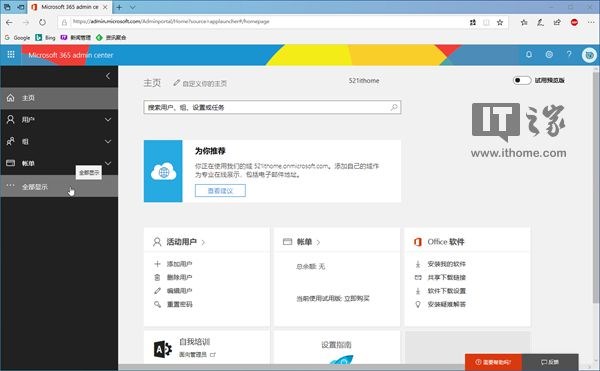Open the red adblock extension icon
The image size is (600, 371).
(x=574, y=23)
